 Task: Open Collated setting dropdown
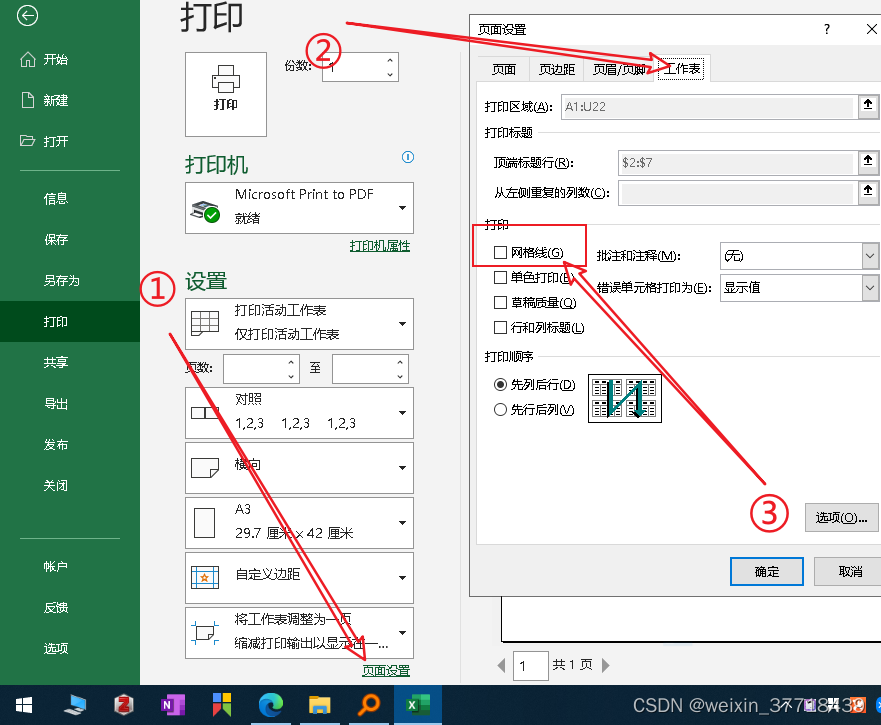tap(299, 413)
